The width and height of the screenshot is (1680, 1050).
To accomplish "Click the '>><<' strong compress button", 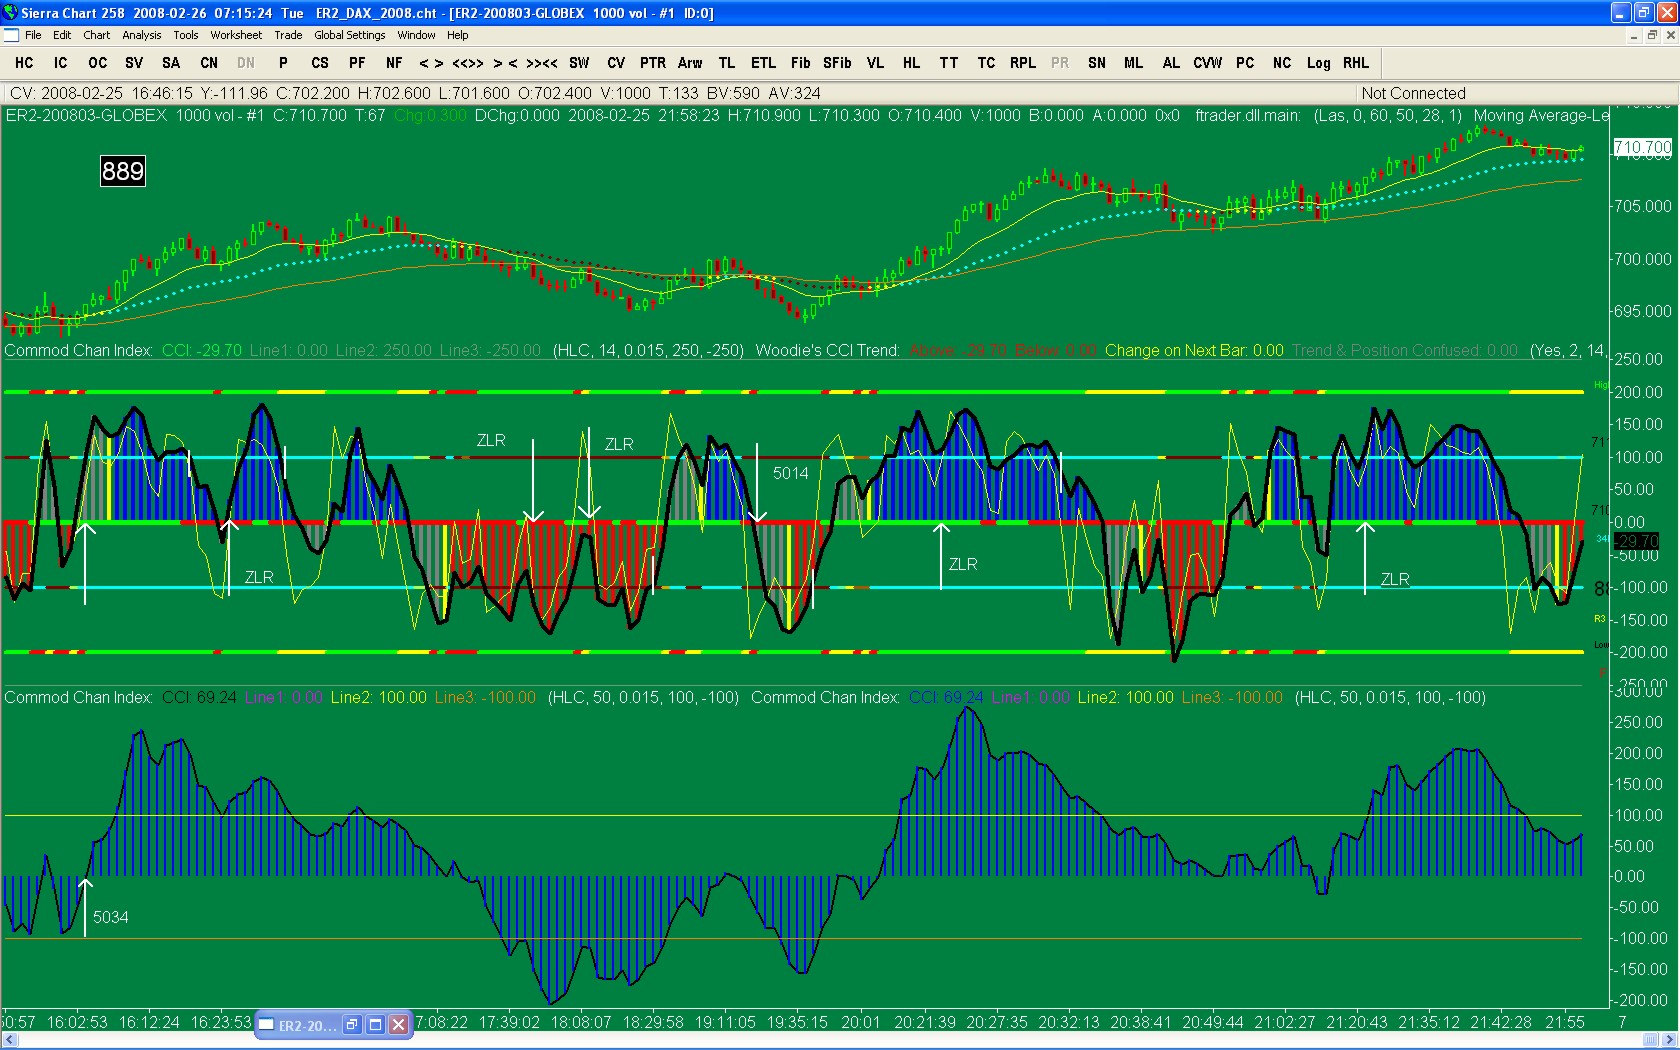I will (x=542, y=63).
